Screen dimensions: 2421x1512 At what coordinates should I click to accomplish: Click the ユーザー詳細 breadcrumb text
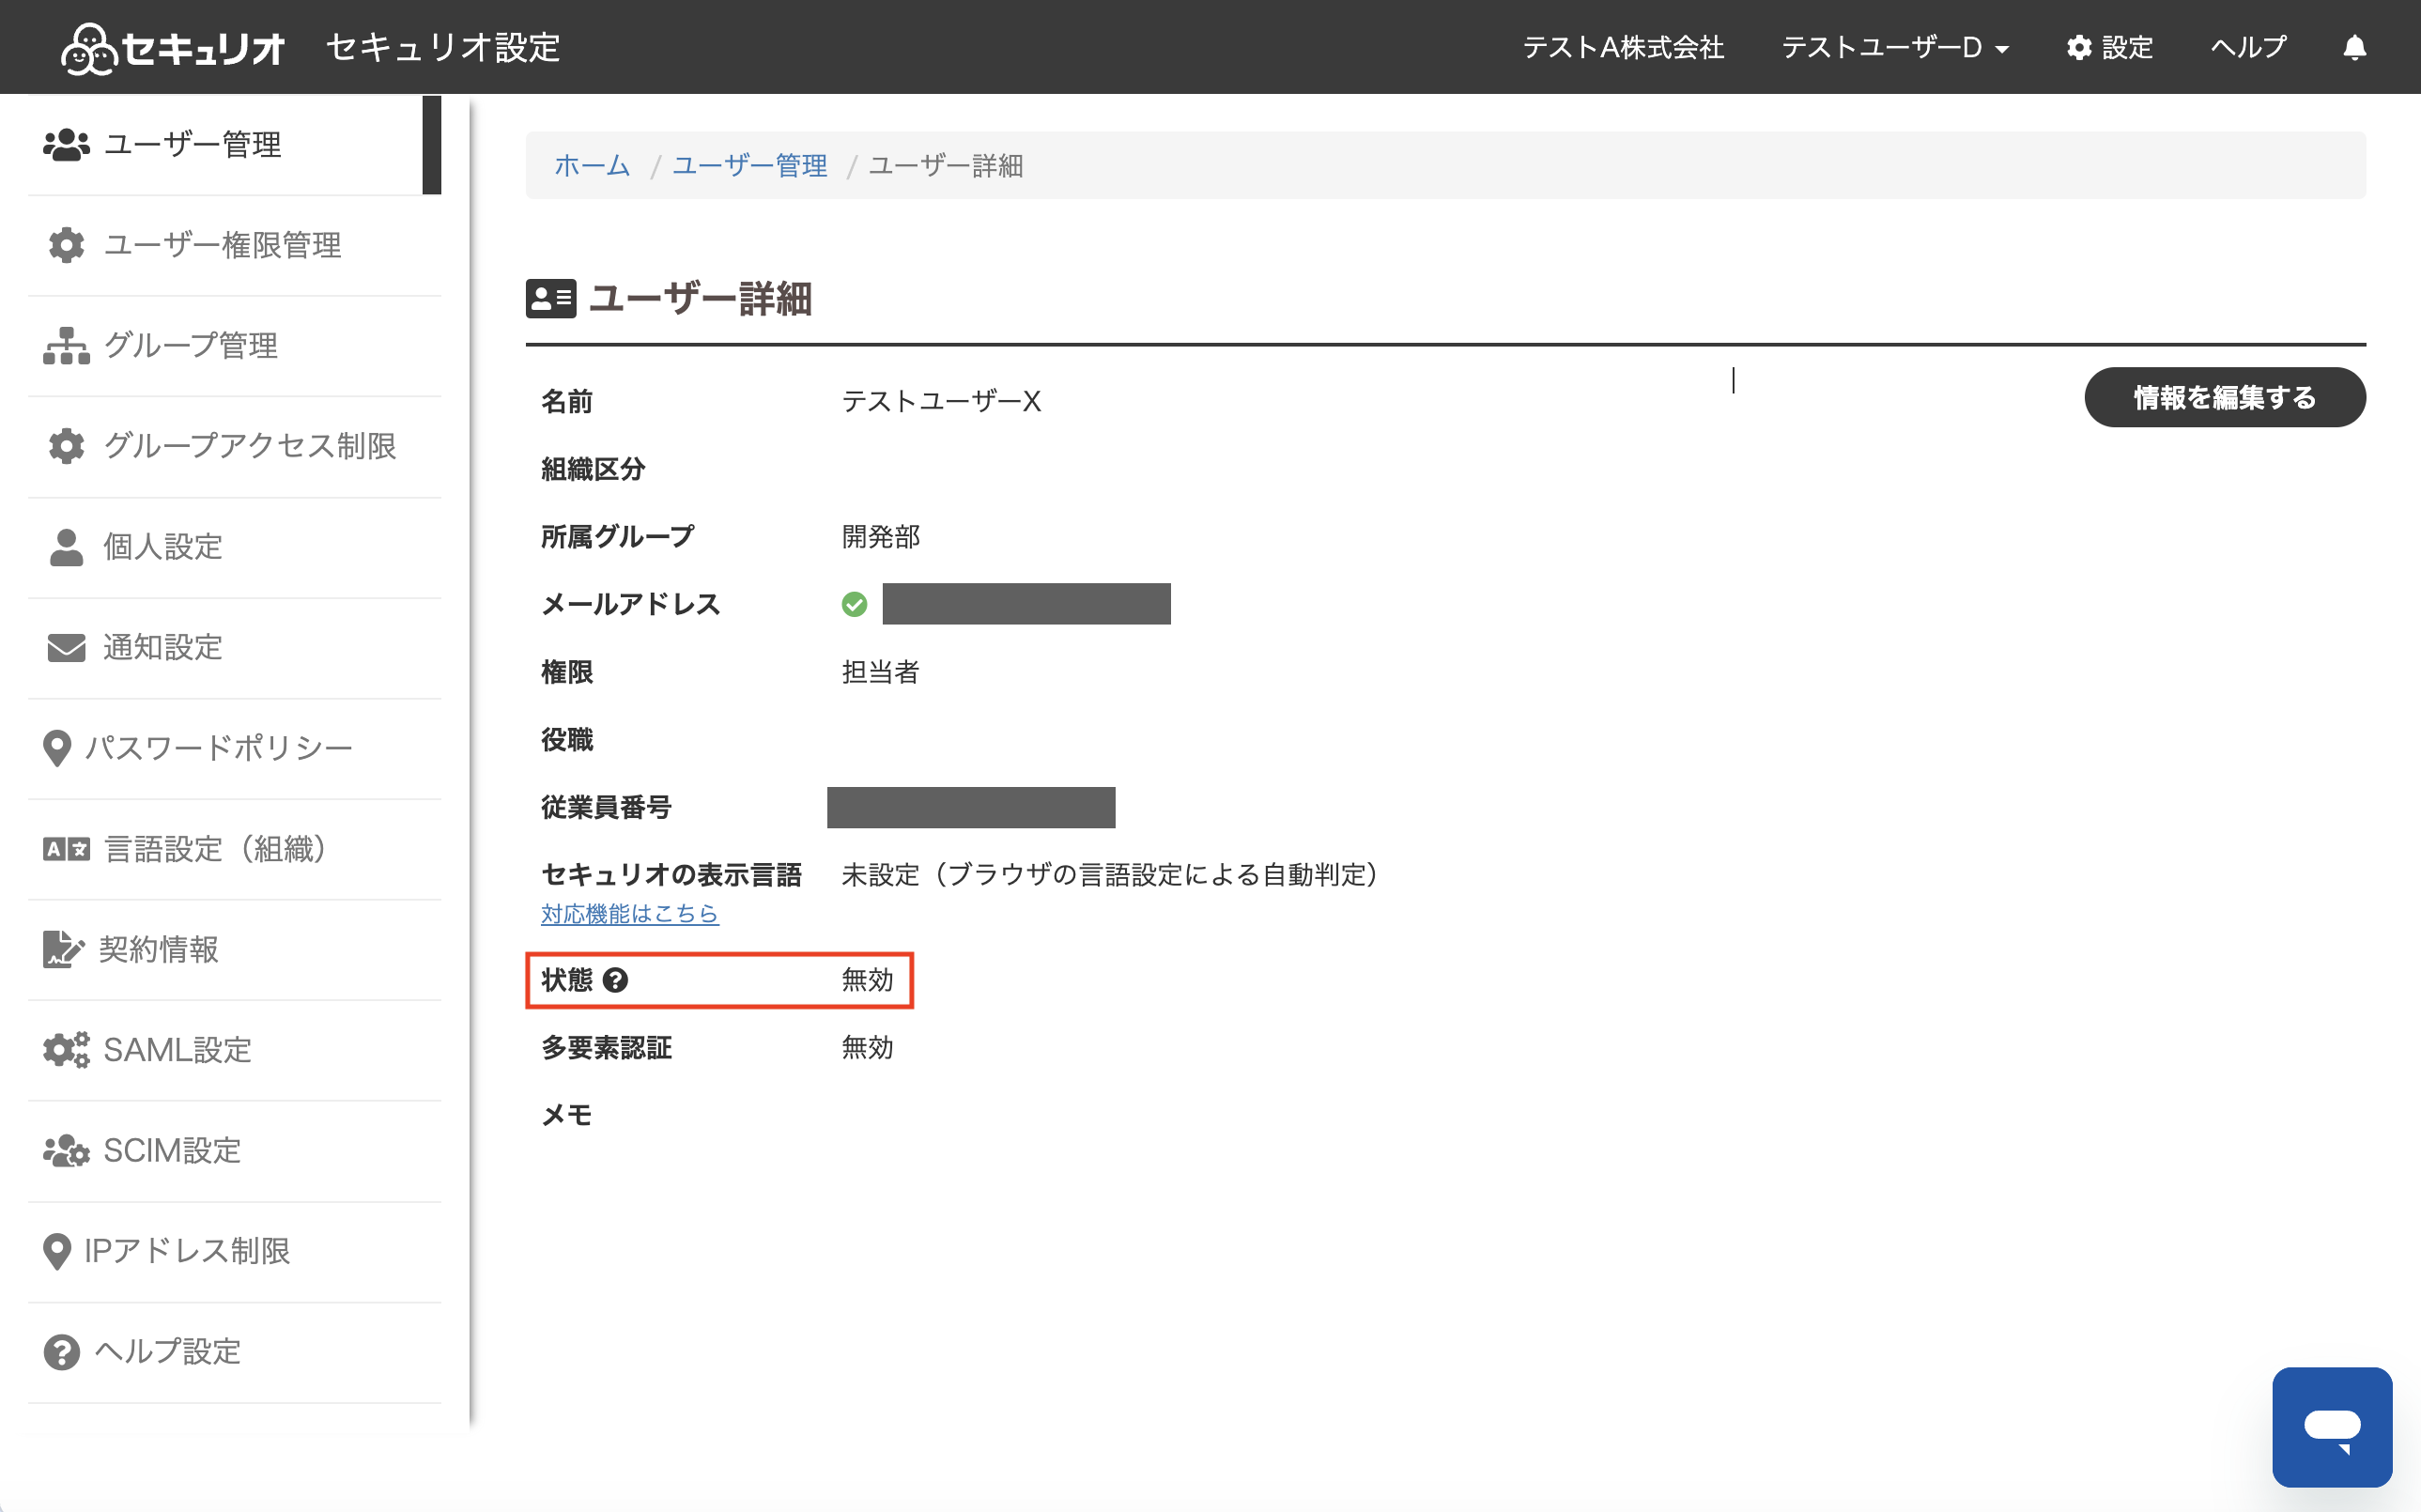point(946,165)
